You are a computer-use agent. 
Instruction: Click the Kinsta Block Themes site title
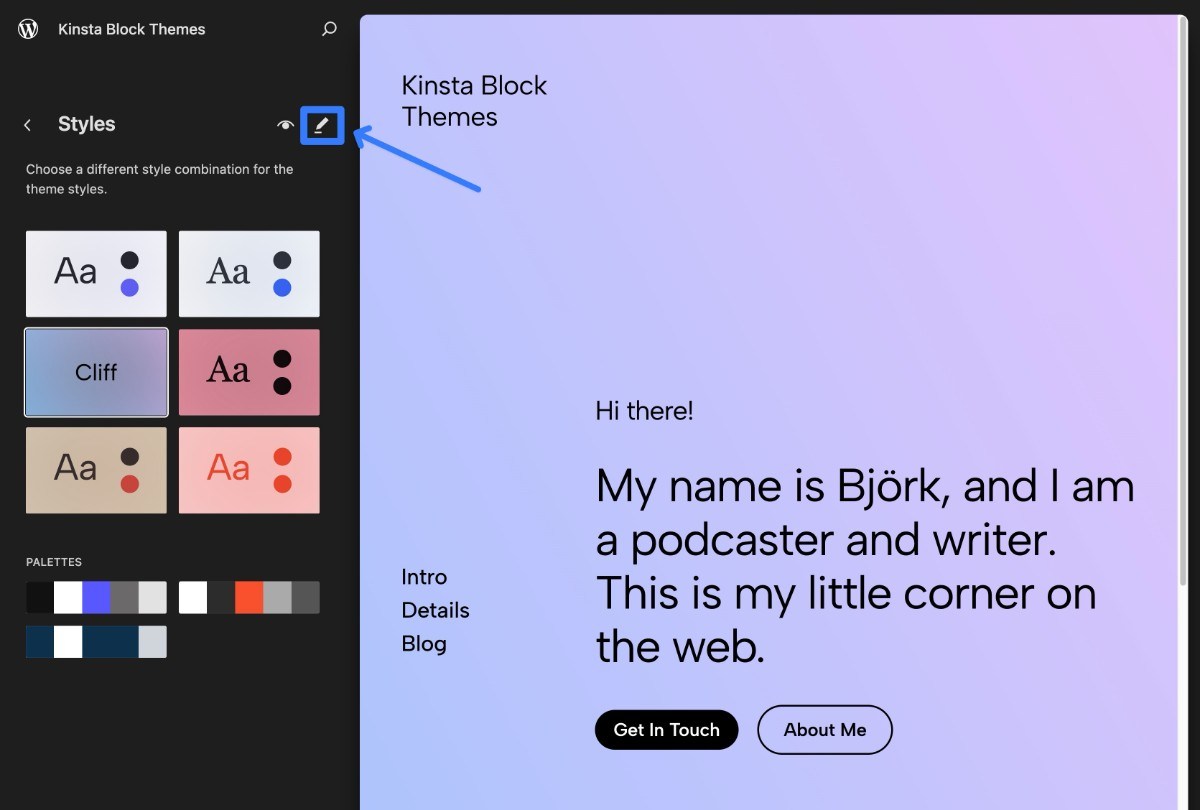pyautogui.click(x=131, y=29)
